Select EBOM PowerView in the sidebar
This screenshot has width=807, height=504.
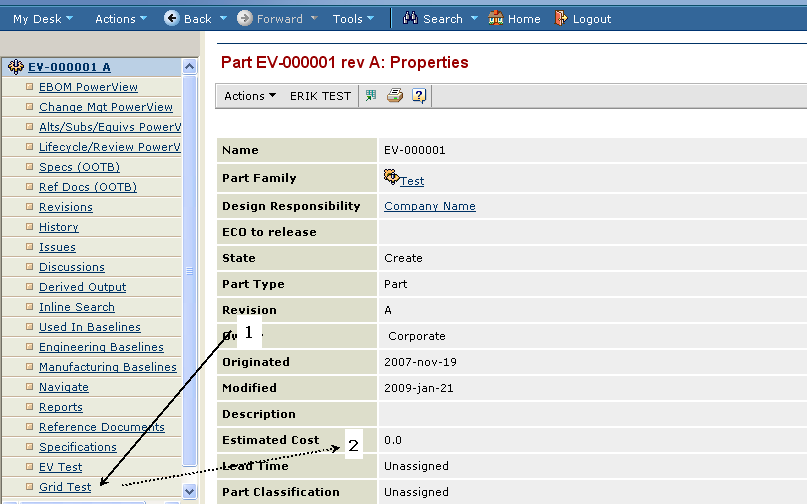[x=88, y=87]
